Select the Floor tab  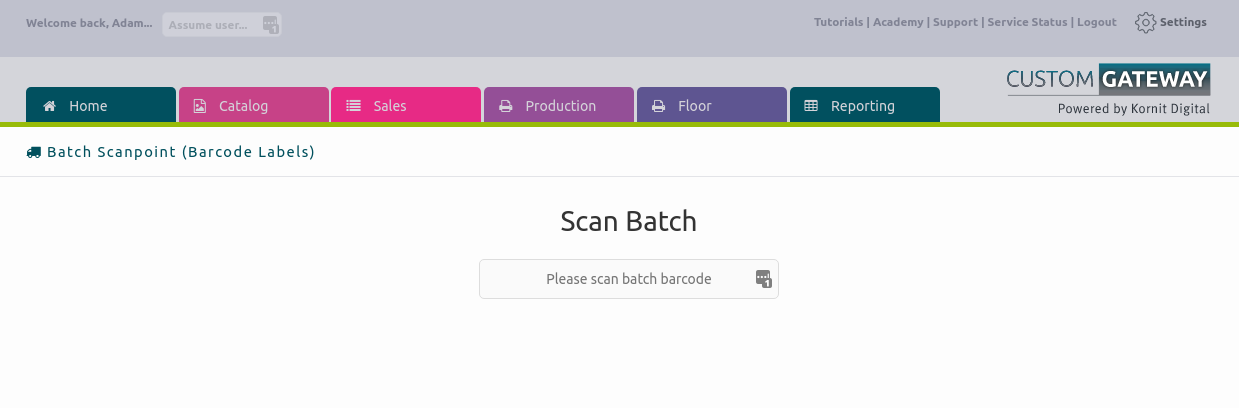point(712,105)
